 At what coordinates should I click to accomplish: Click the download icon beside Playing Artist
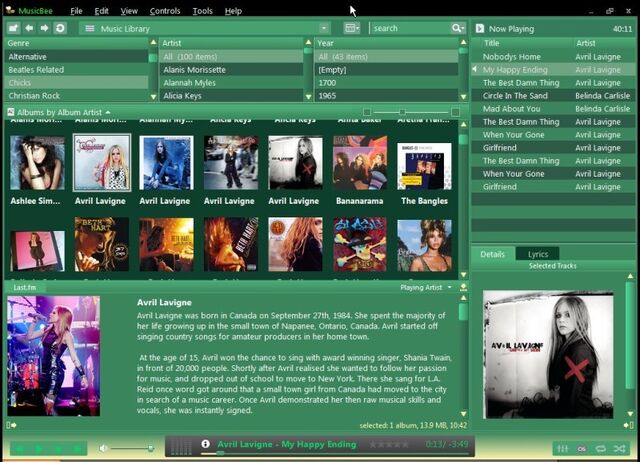[463, 287]
